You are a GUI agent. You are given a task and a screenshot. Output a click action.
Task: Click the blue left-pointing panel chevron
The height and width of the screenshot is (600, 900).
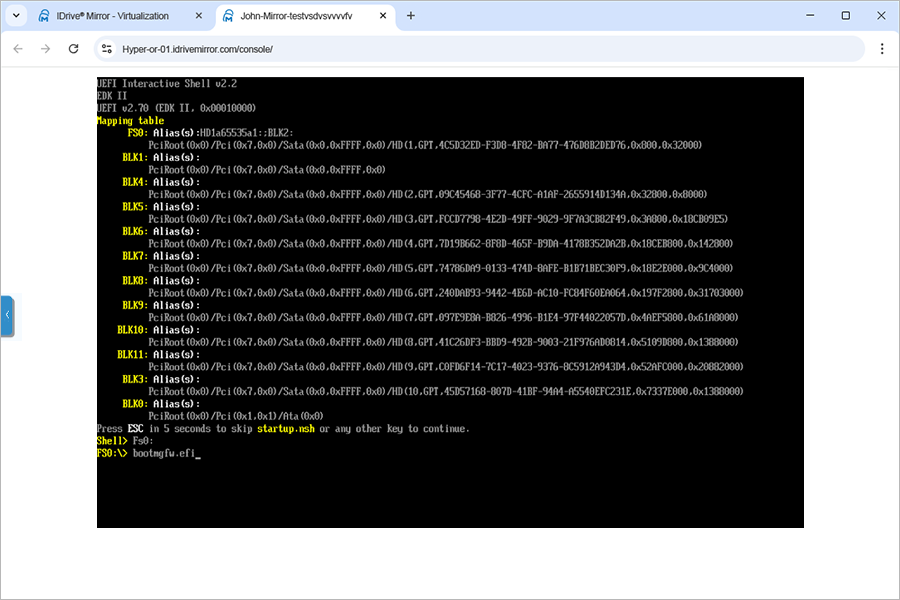(x=8, y=315)
